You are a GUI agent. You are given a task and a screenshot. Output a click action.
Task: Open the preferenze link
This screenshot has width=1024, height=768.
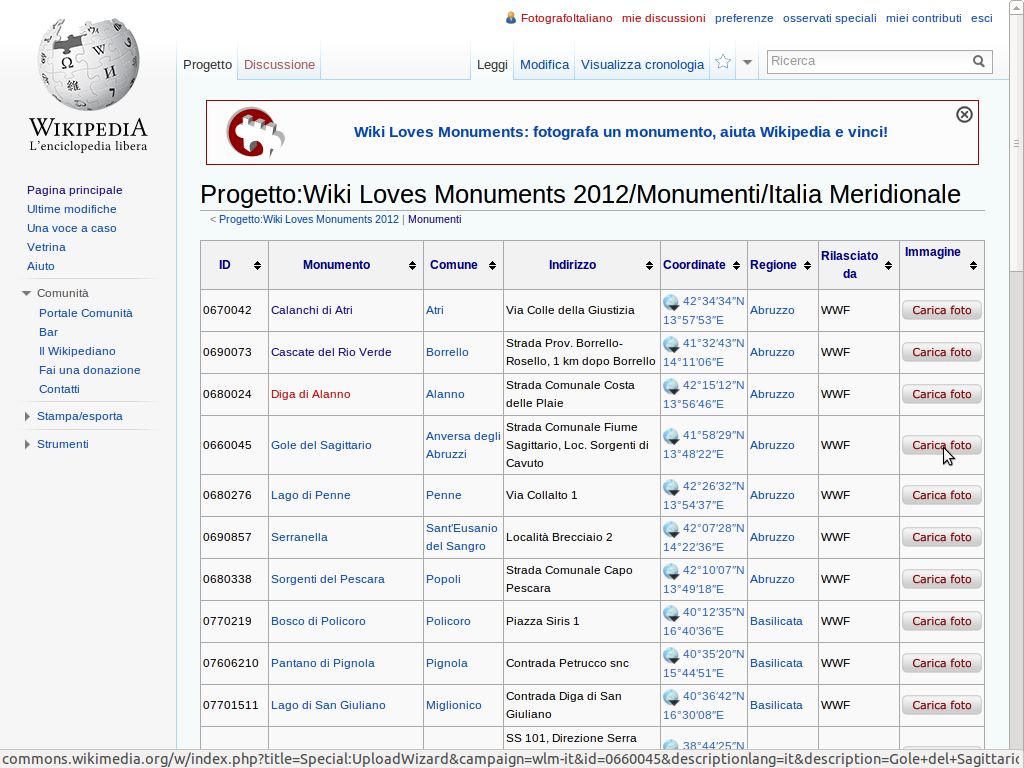pyautogui.click(x=744, y=18)
